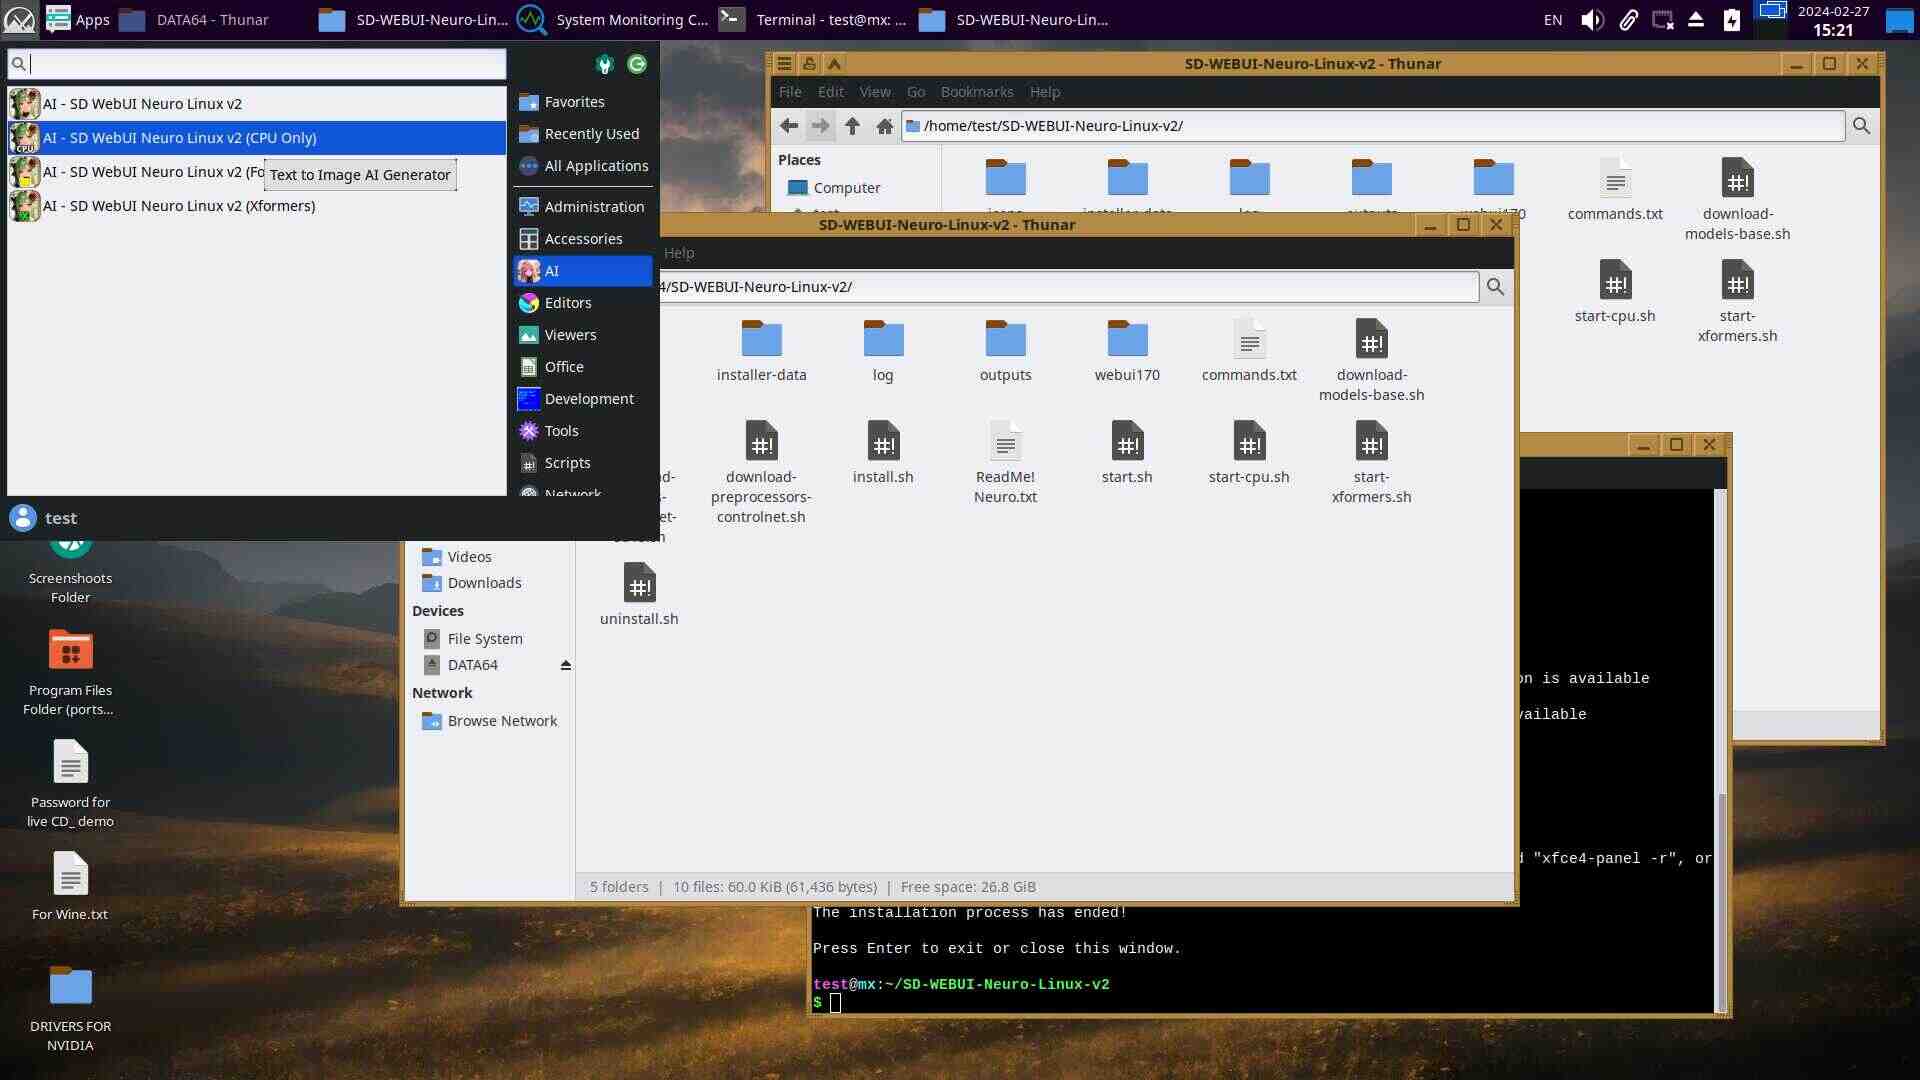
Task: Select All Applications category
Action: click(x=595, y=166)
